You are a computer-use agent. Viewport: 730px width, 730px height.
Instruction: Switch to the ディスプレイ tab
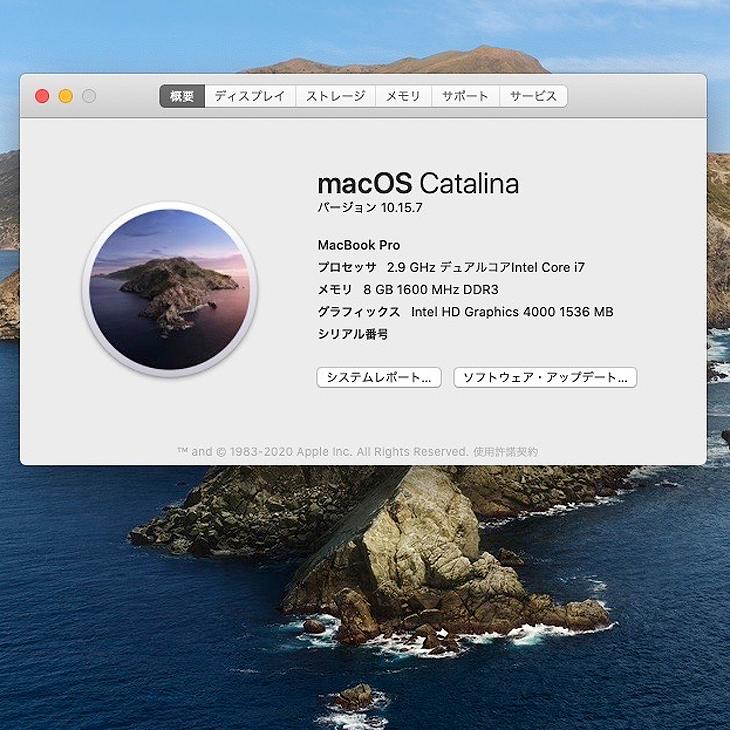point(250,96)
